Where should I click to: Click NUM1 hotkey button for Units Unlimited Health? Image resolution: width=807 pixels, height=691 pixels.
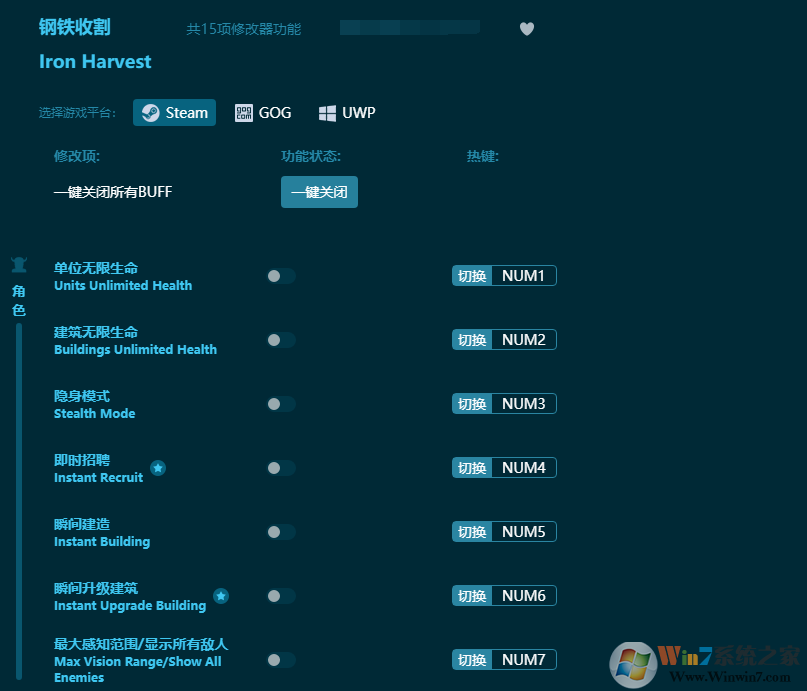click(x=503, y=275)
